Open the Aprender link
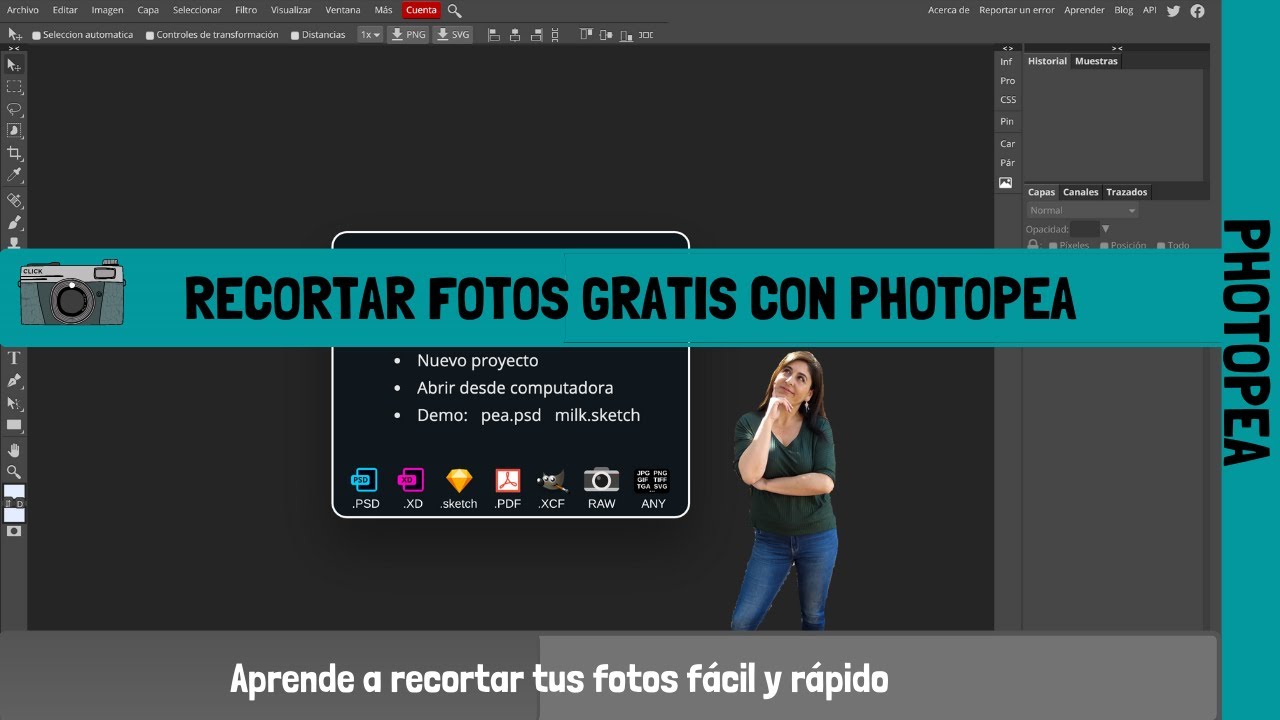This screenshot has height=720, width=1280. coord(1084,10)
